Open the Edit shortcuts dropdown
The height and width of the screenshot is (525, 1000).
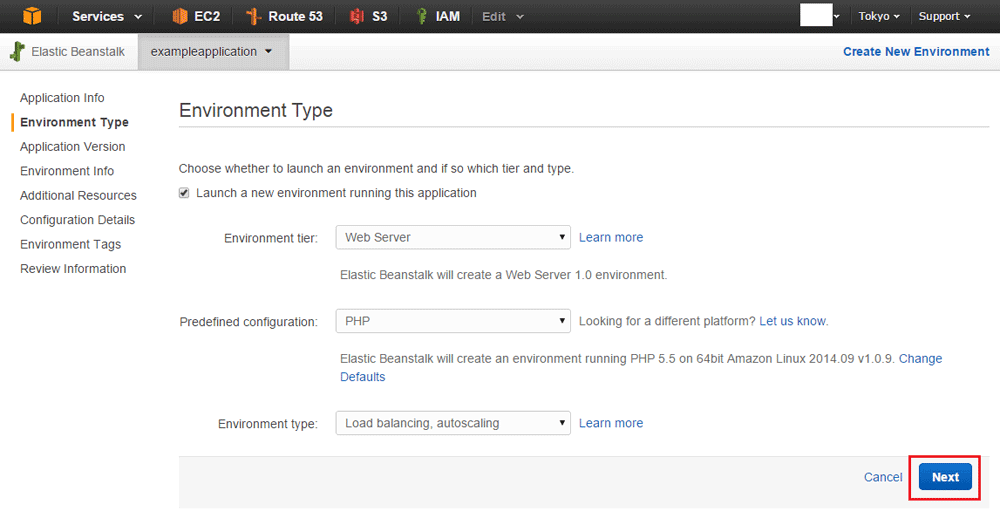point(503,17)
